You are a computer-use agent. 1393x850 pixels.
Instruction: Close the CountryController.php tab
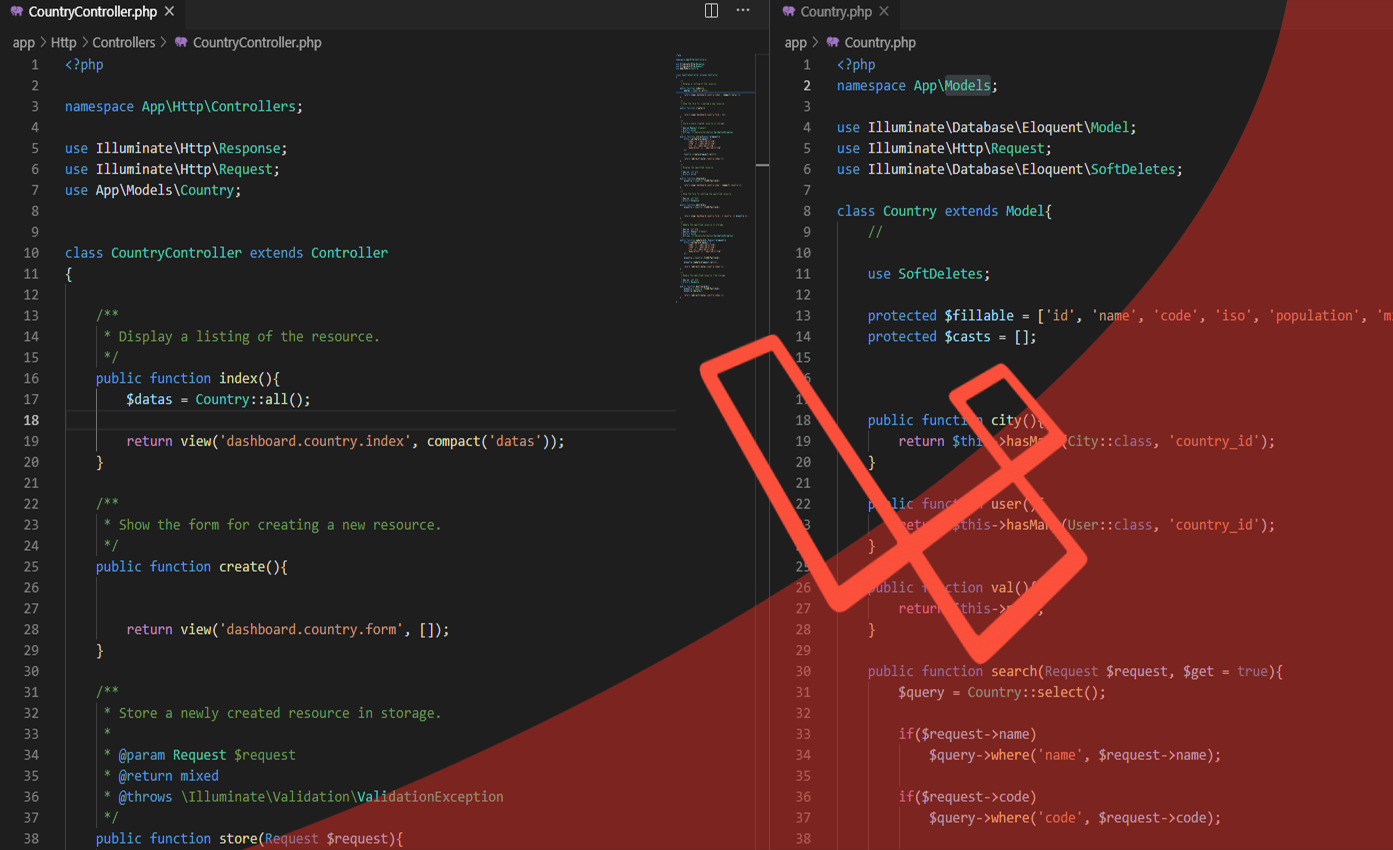[170, 12]
